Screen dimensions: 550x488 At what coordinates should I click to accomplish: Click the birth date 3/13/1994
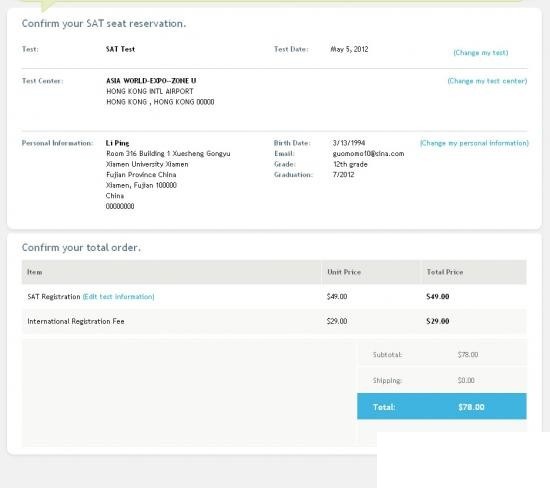coord(349,143)
